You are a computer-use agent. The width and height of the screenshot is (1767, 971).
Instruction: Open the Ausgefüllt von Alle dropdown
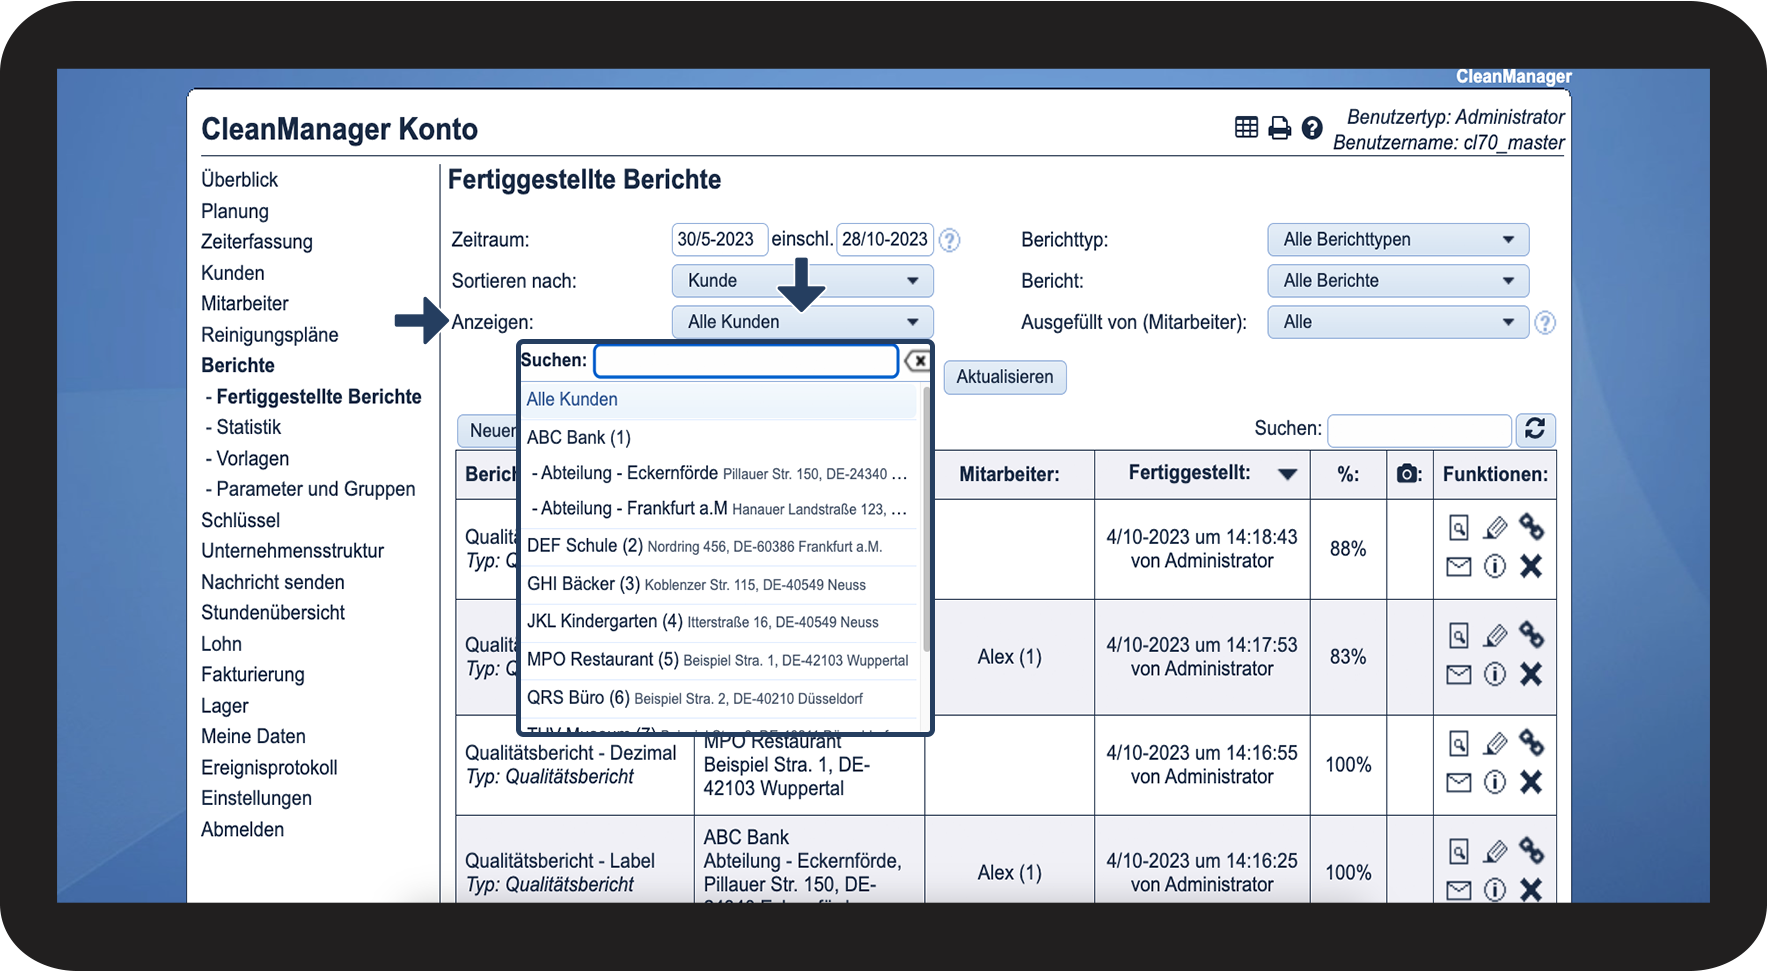[x=1398, y=322]
